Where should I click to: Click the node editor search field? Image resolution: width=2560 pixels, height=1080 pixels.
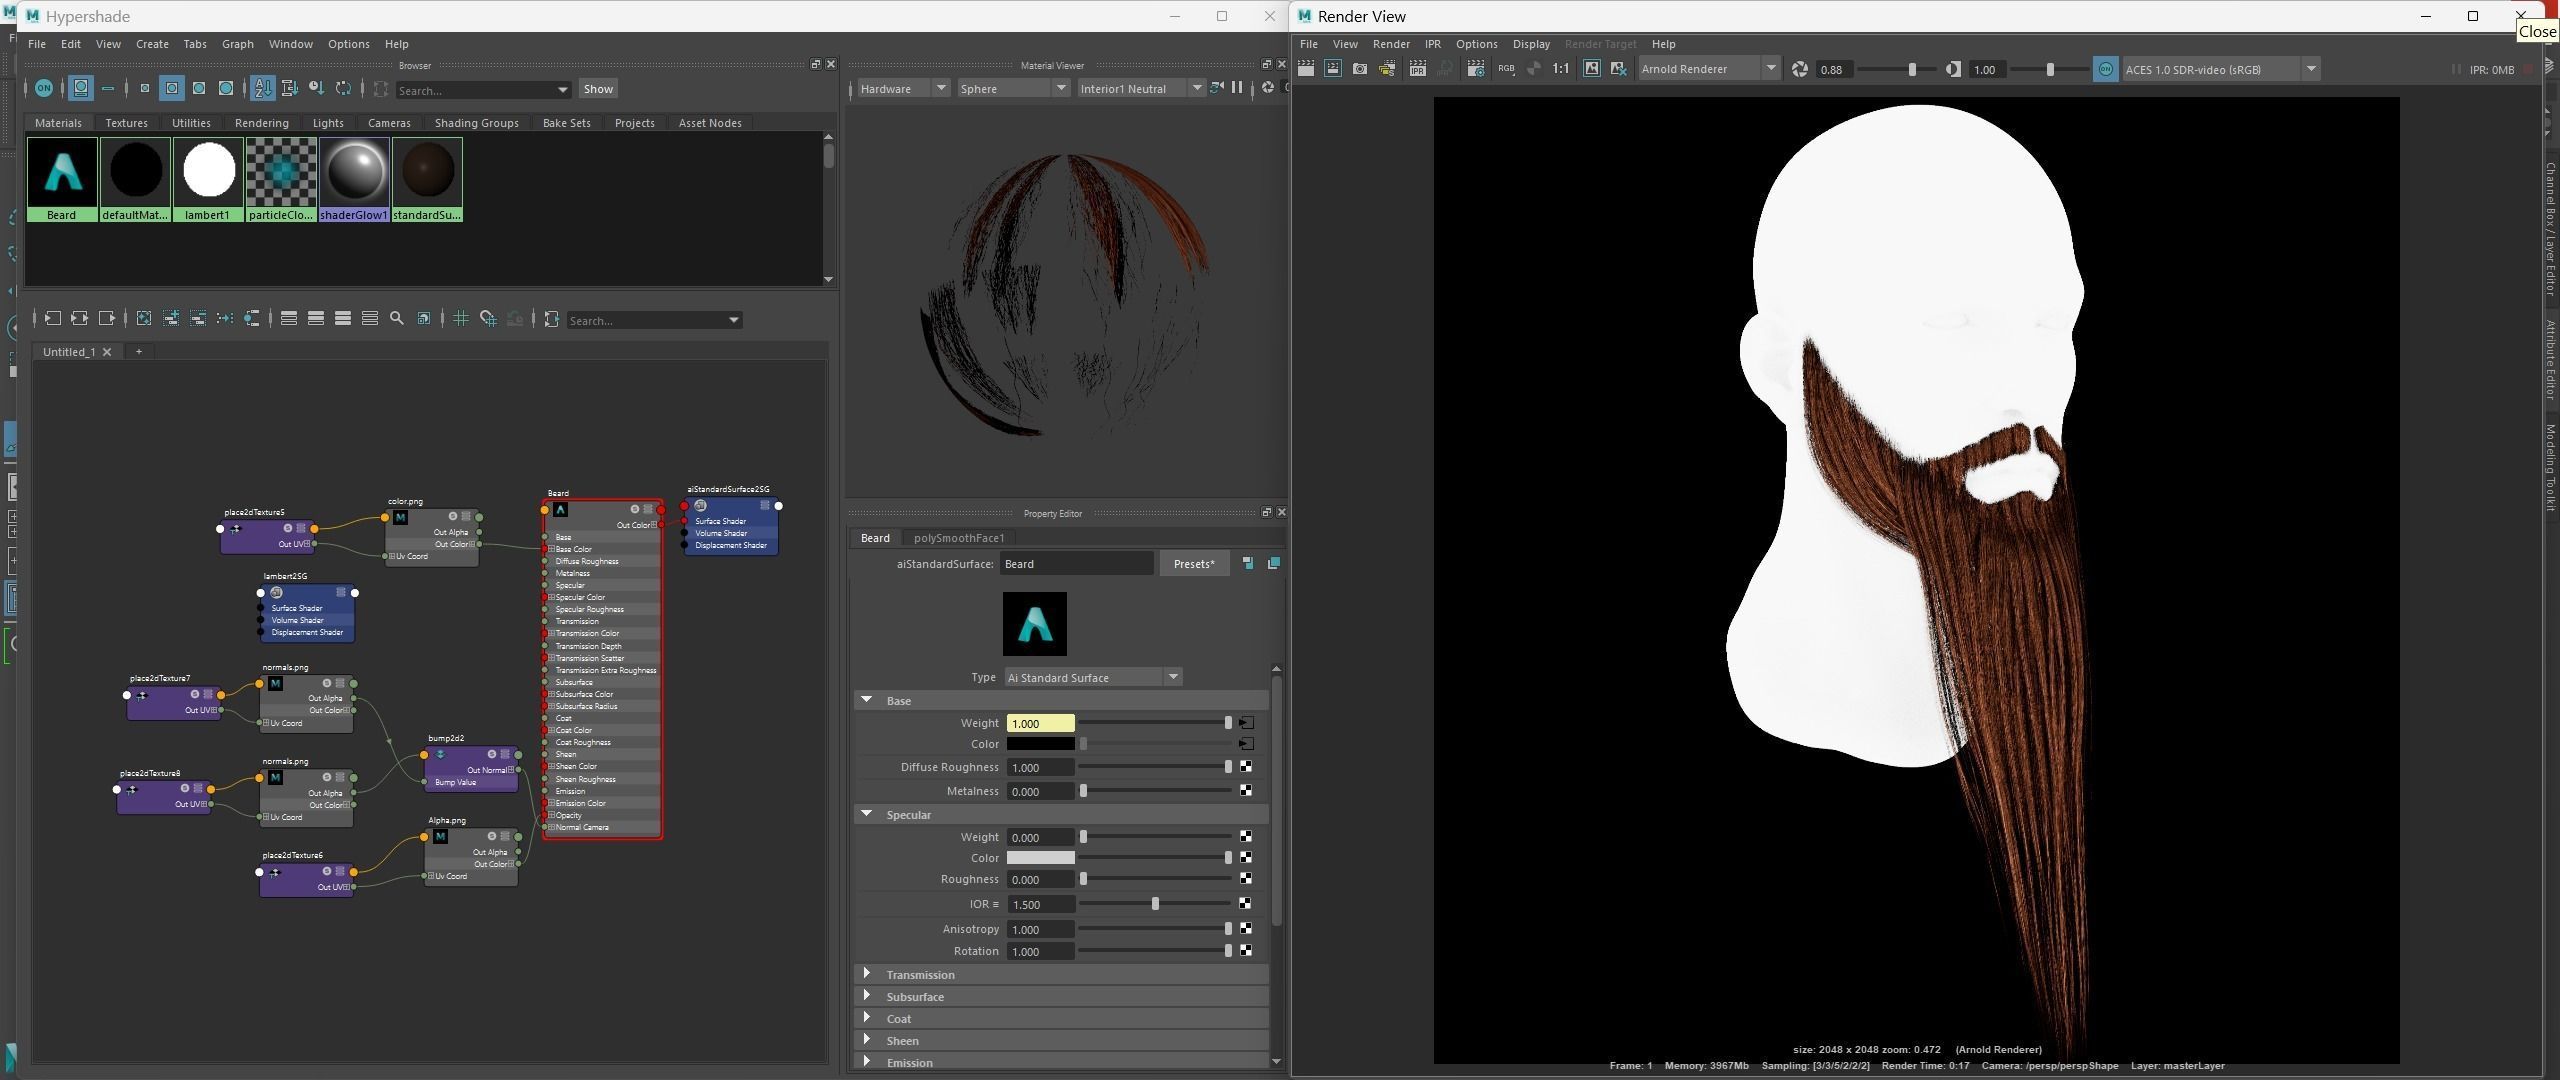(654, 320)
